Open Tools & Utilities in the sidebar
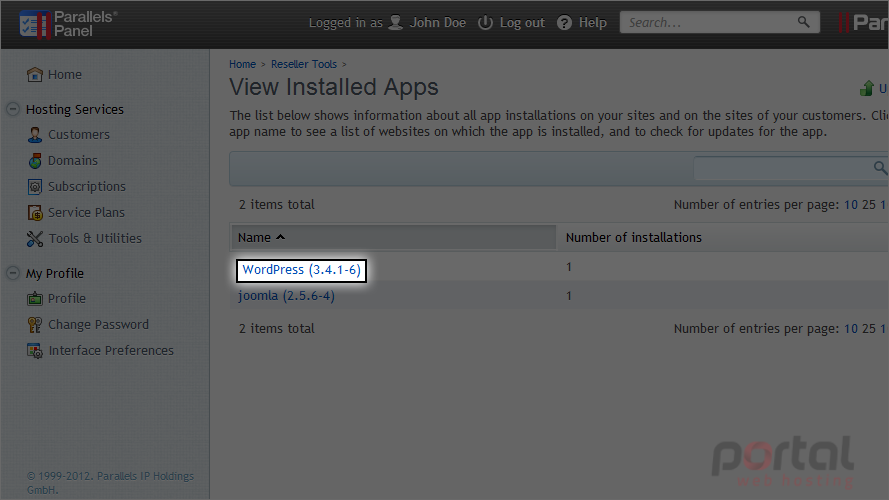 click(x=95, y=239)
